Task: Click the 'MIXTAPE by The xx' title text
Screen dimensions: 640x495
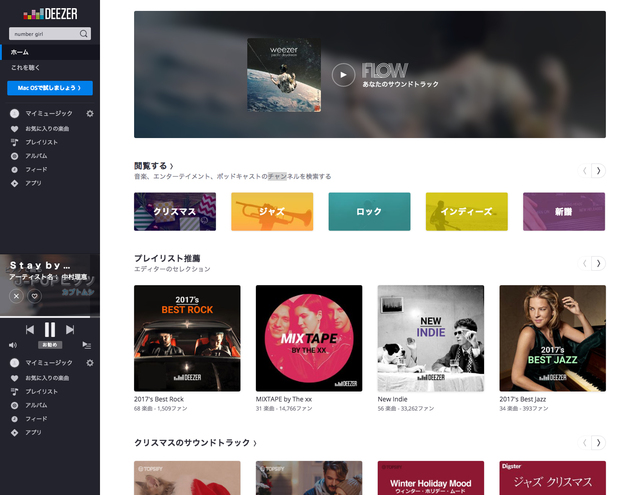Action: 284,399
